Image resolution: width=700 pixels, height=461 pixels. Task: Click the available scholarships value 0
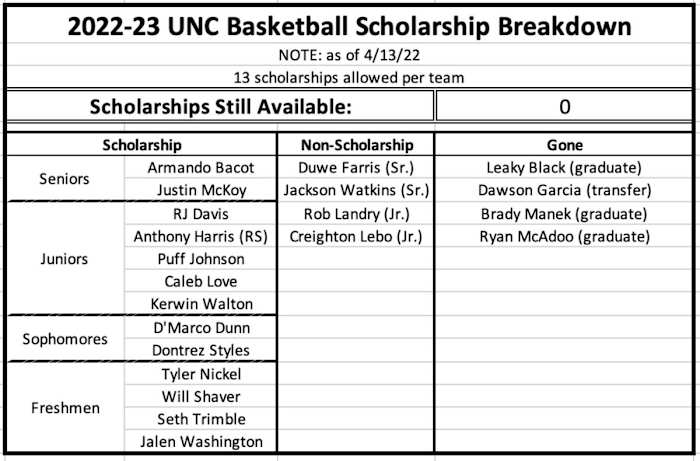[564, 107]
